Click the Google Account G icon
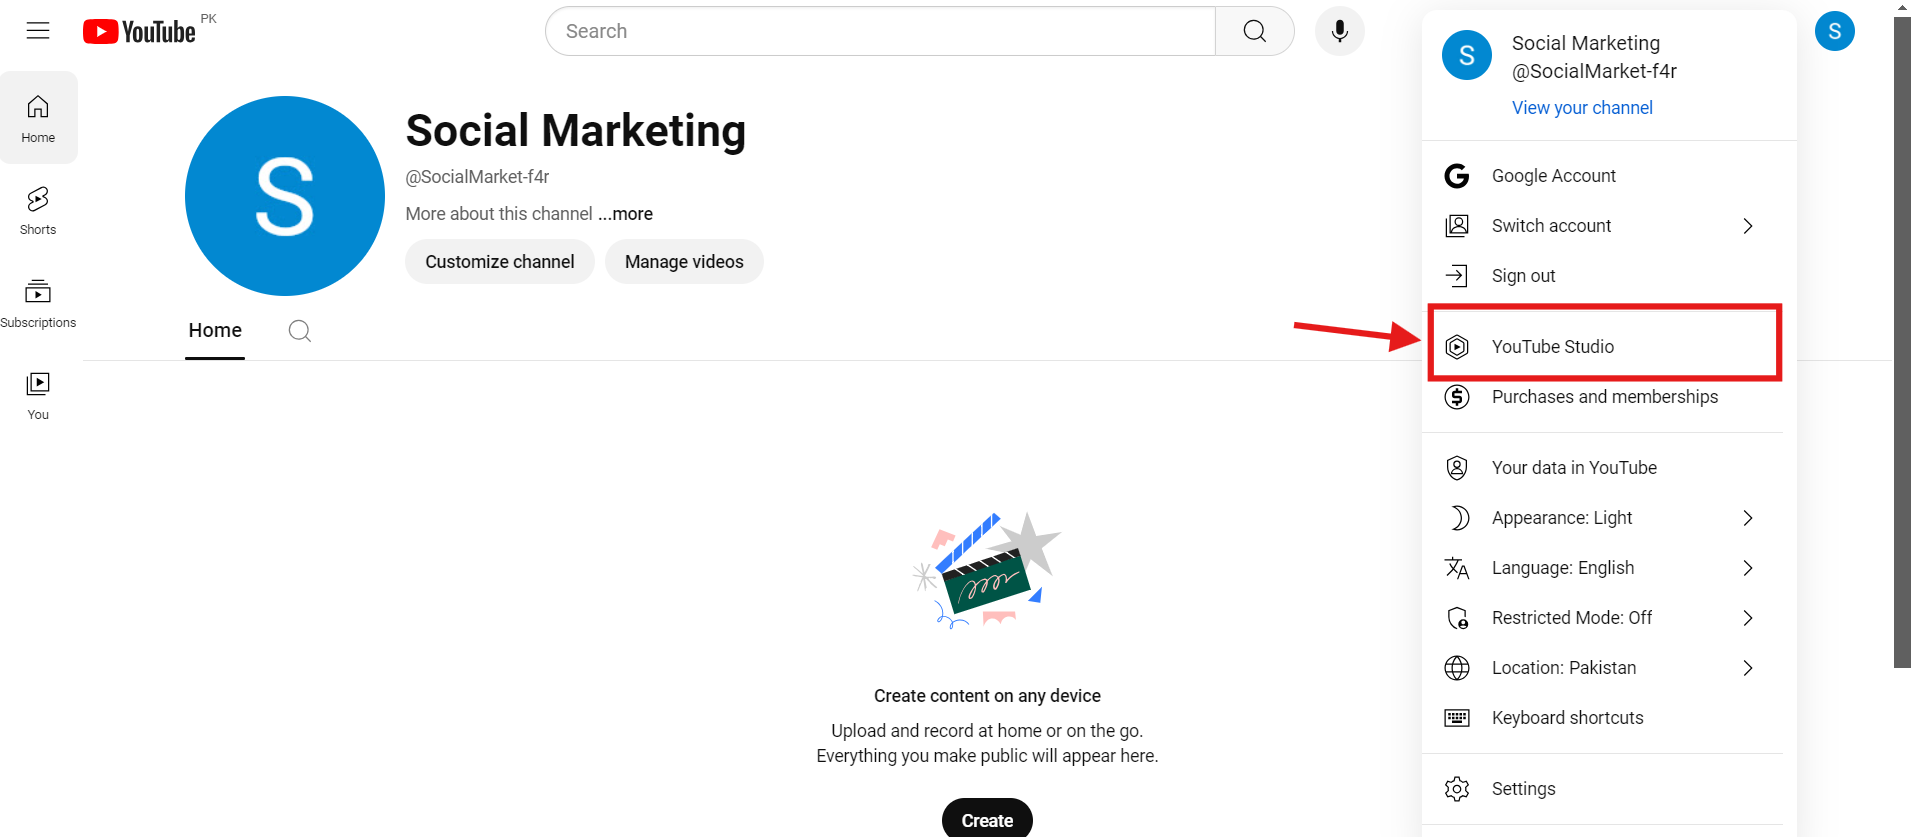The height and width of the screenshot is (837, 1912). coord(1457,176)
